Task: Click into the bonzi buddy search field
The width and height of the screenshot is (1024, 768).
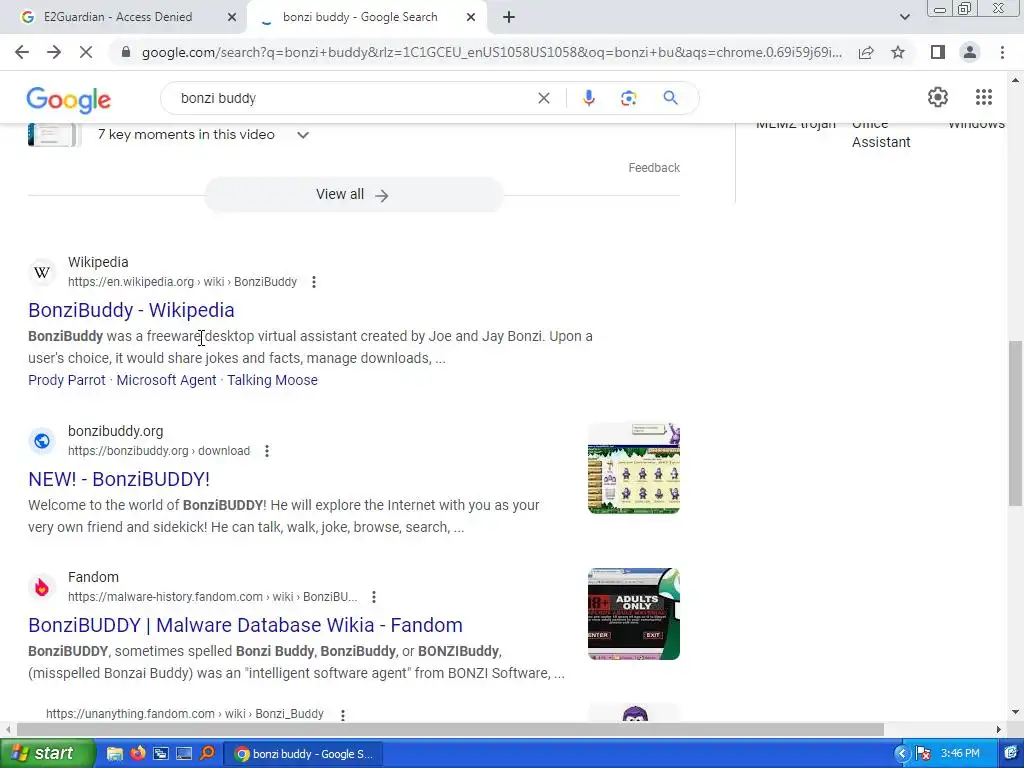Action: pyautogui.click(x=353, y=98)
